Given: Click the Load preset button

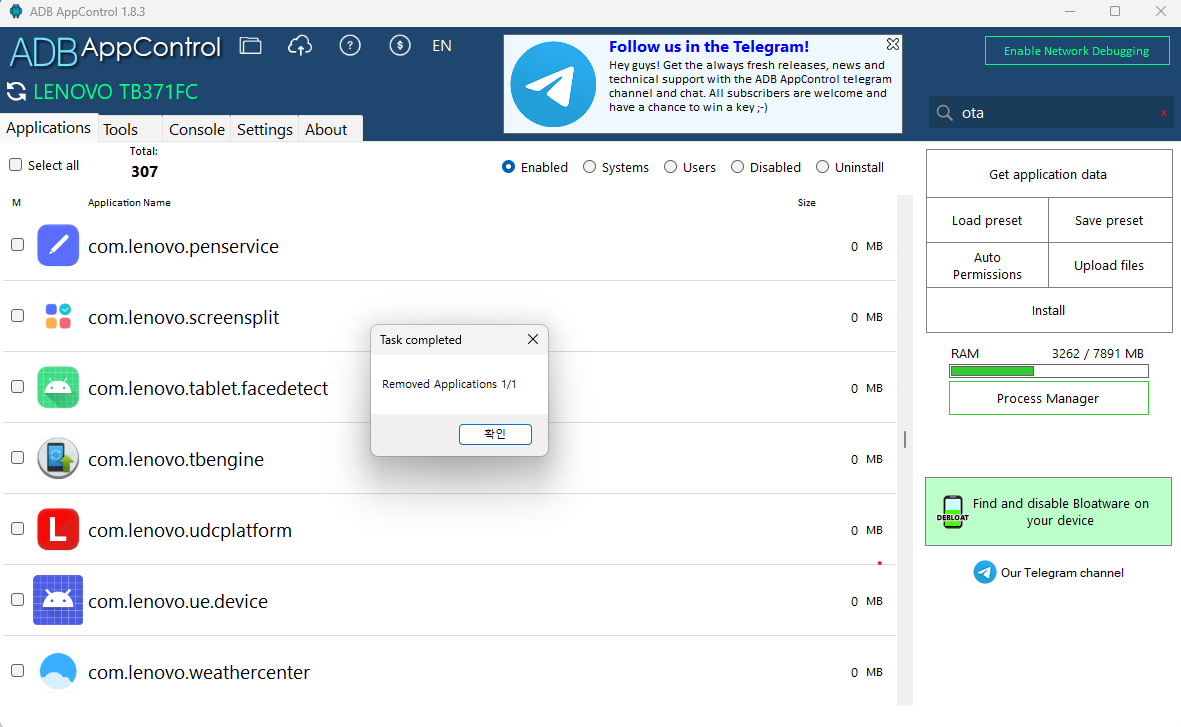Looking at the screenshot, I should click(x=987, y=220).
